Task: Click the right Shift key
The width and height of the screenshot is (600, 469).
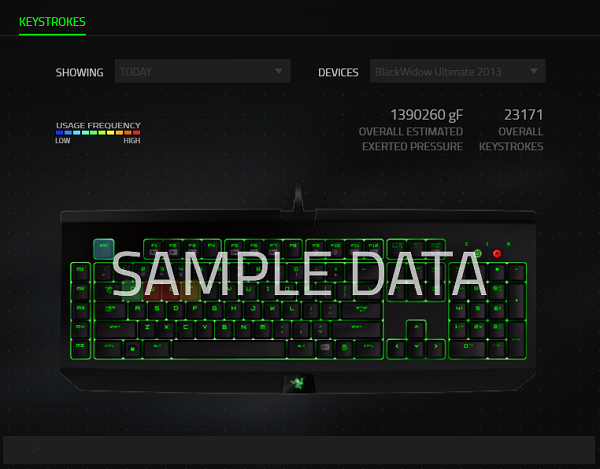Action: (x=357, y=330)
